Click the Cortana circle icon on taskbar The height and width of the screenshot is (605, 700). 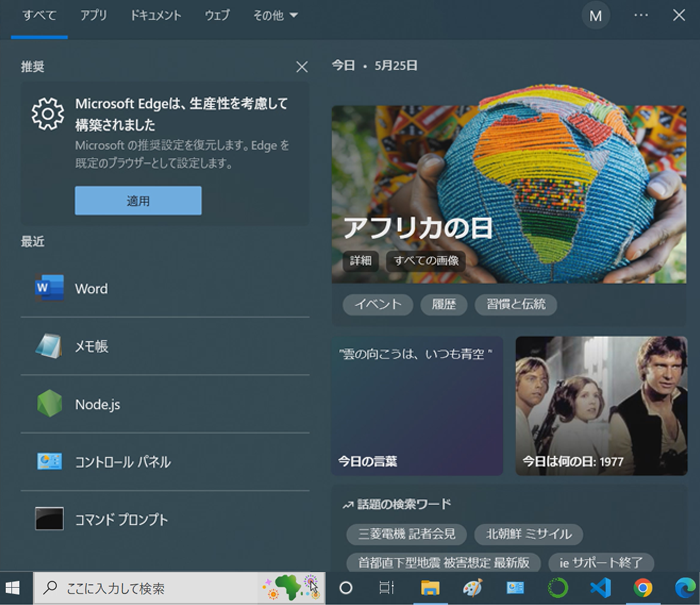[346, 588]
